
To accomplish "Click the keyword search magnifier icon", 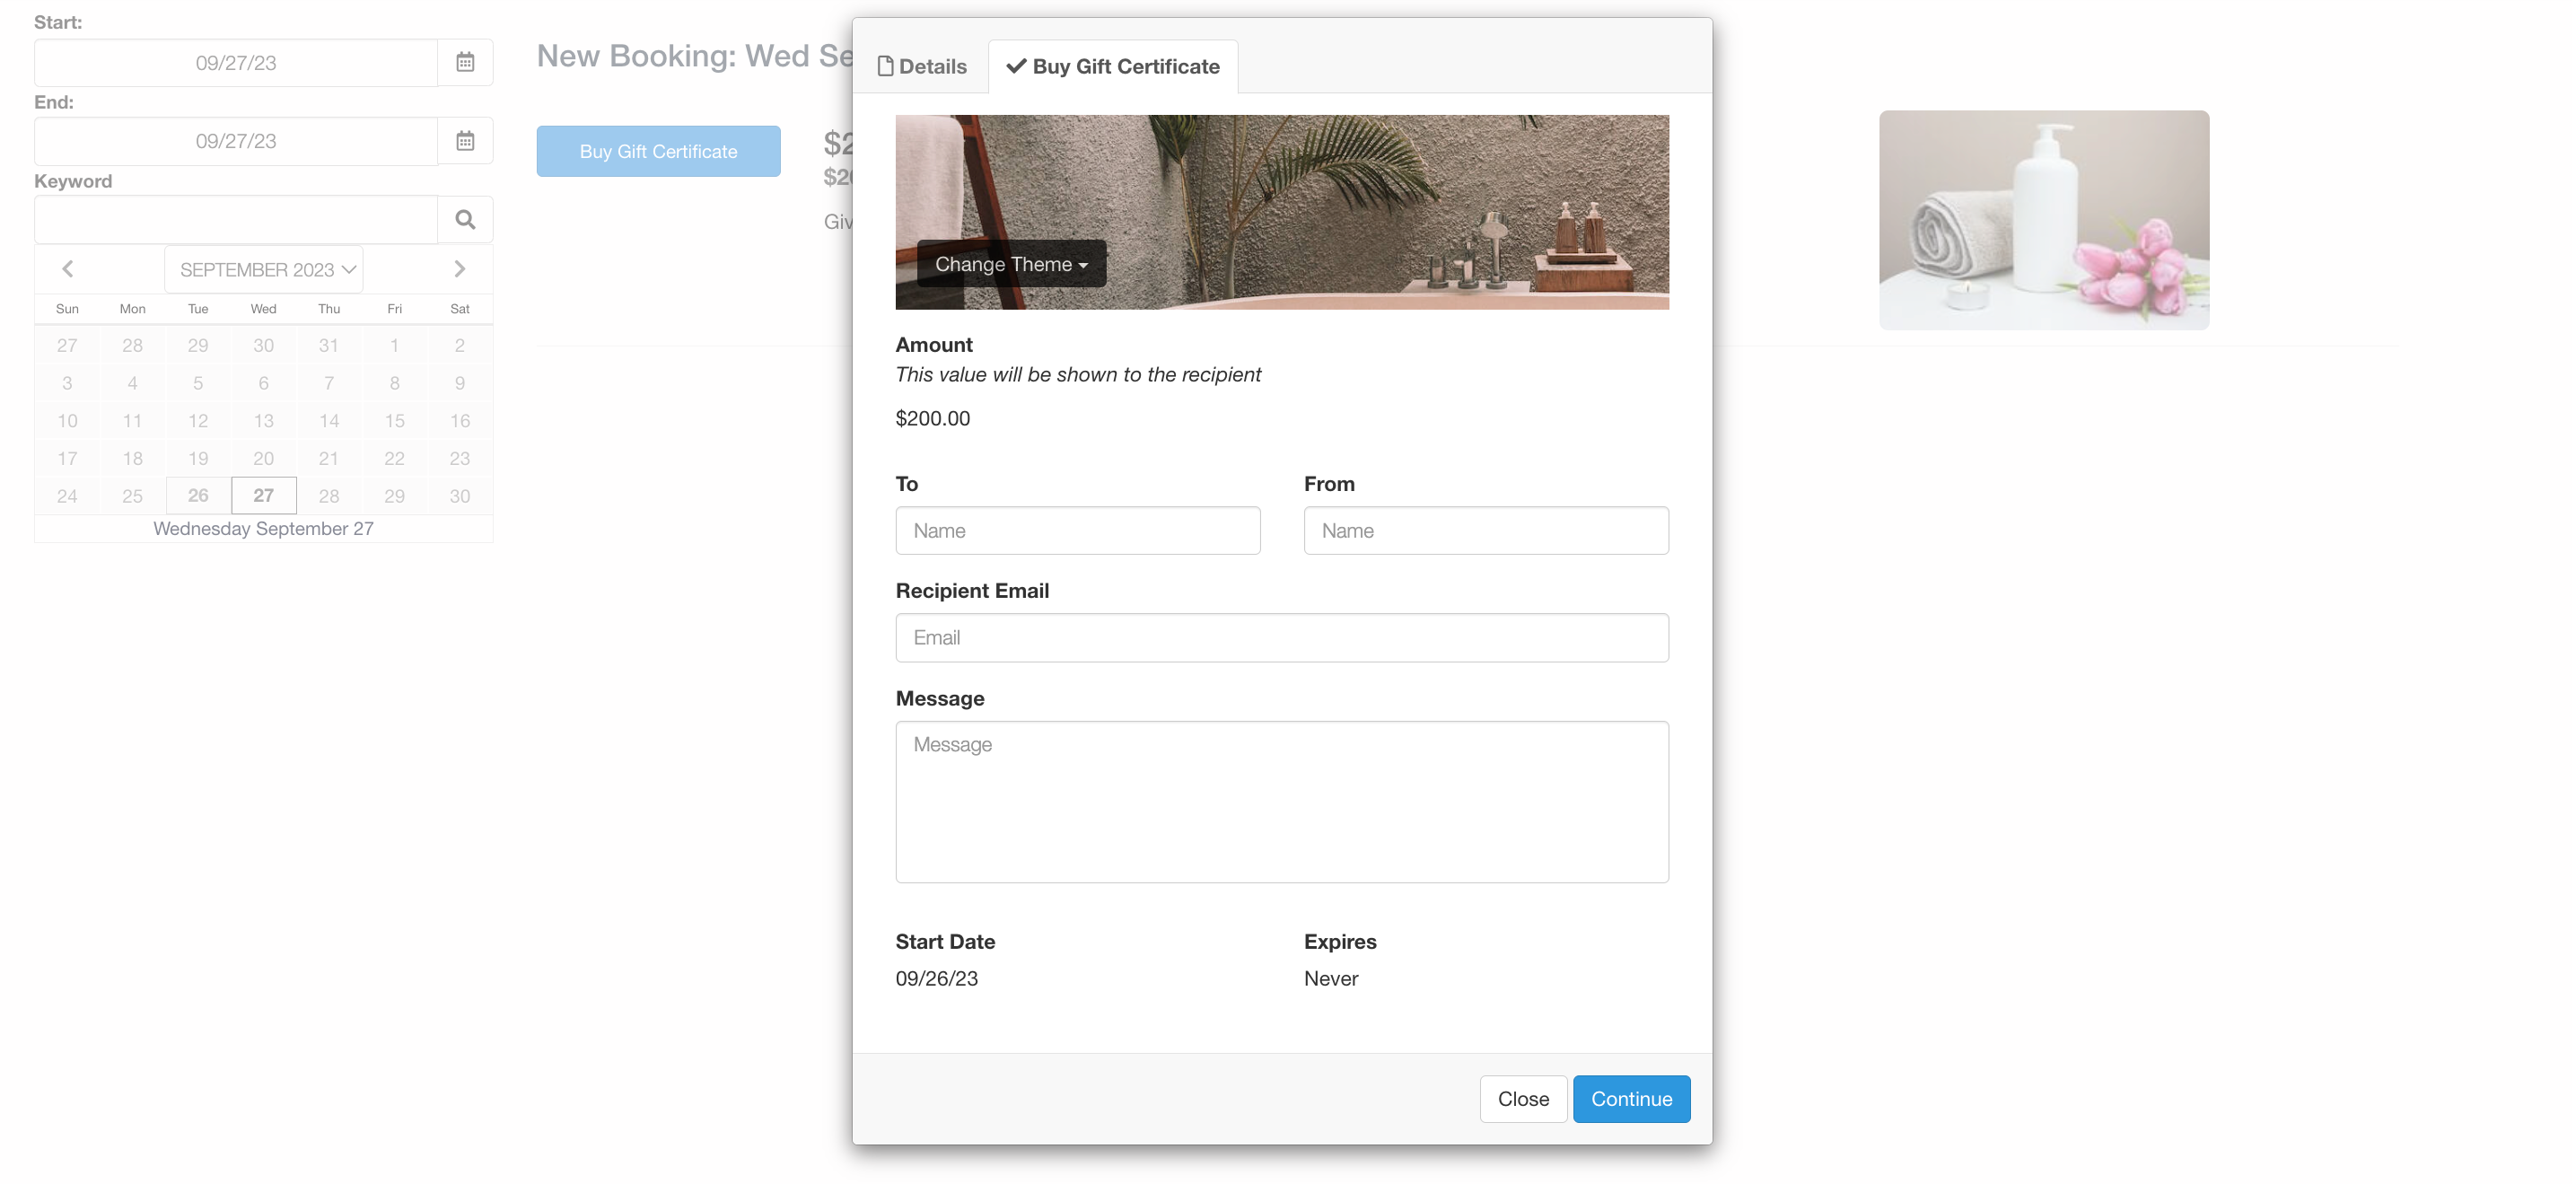I will point(465,219).
